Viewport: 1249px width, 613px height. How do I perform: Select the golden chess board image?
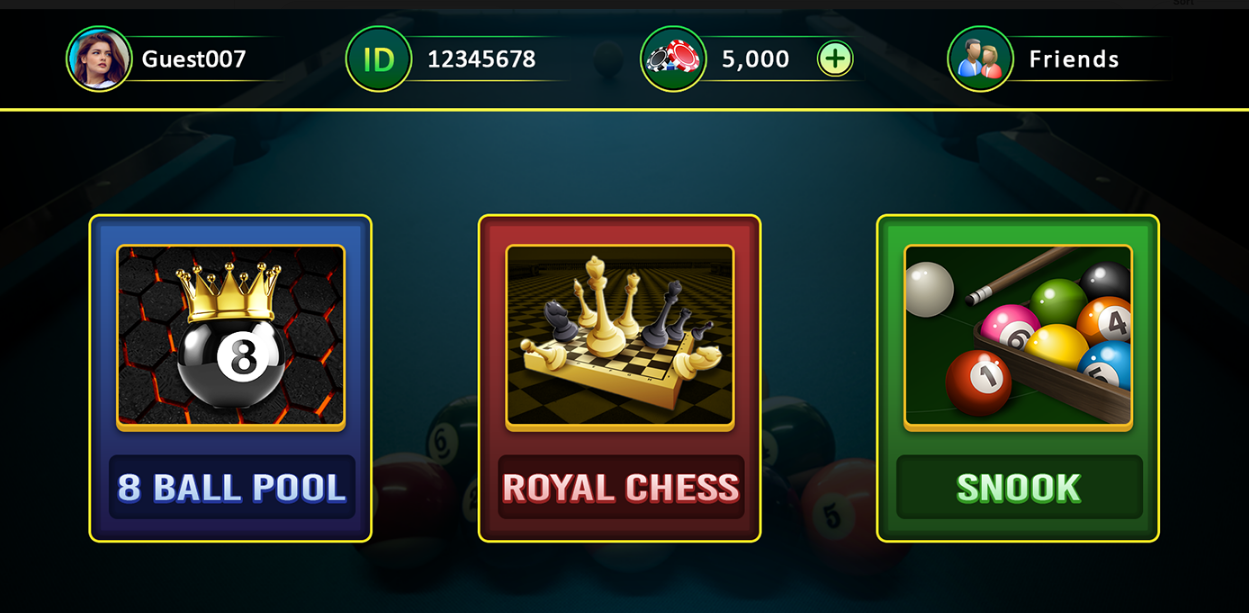620,337
